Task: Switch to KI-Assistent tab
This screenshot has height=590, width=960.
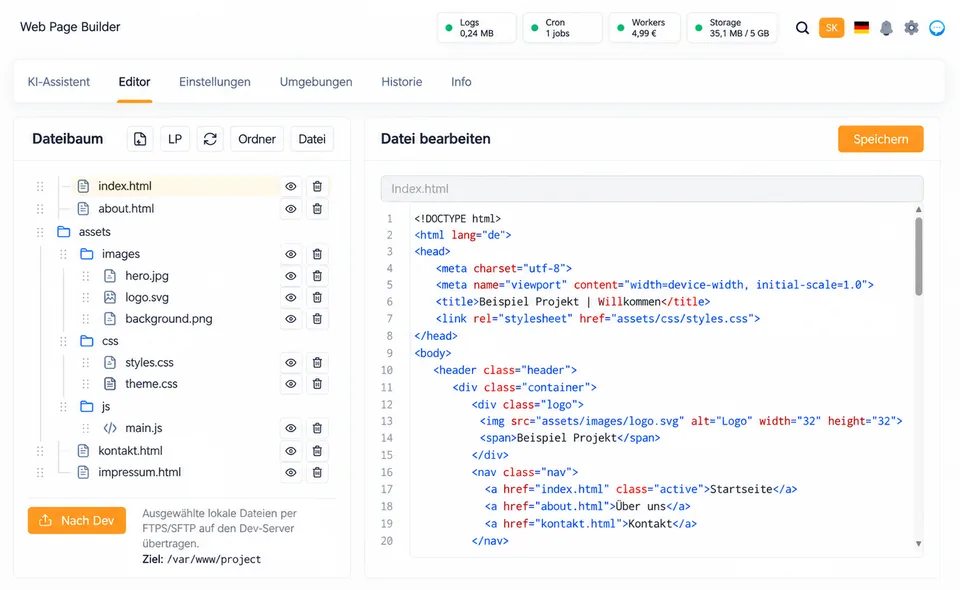Action: [59, 82]
